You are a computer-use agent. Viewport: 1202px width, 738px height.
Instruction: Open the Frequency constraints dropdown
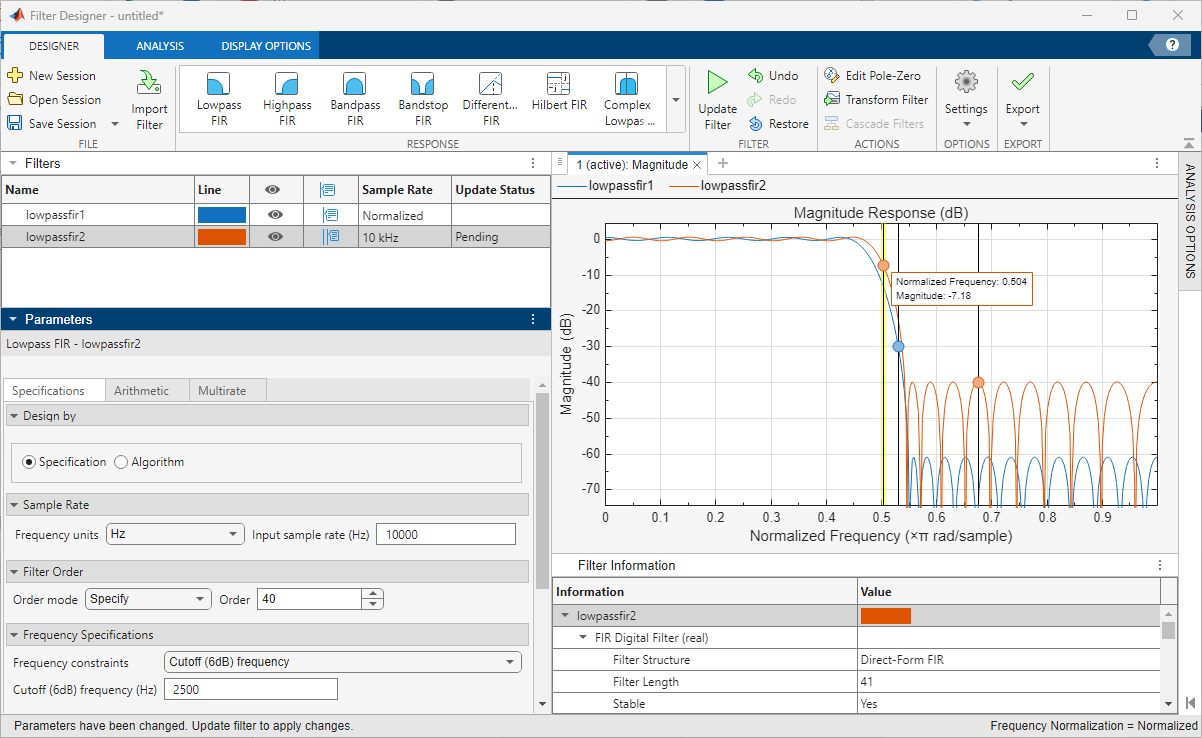point(342,661)
